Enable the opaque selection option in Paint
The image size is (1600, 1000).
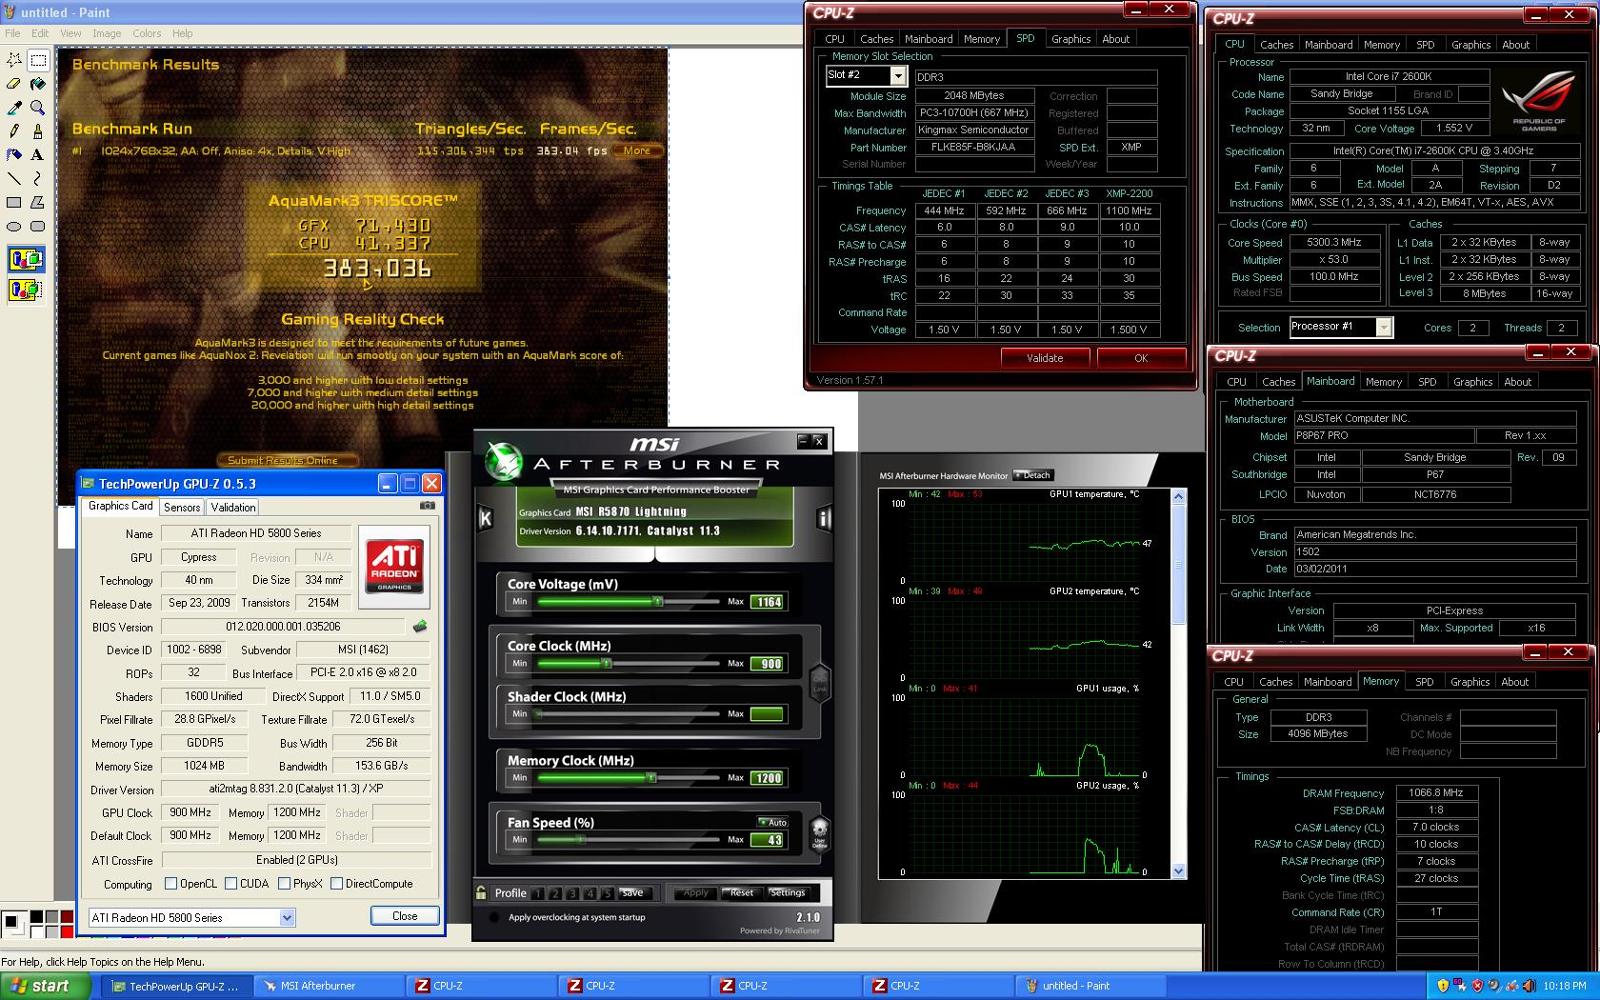tap(25, 260)
